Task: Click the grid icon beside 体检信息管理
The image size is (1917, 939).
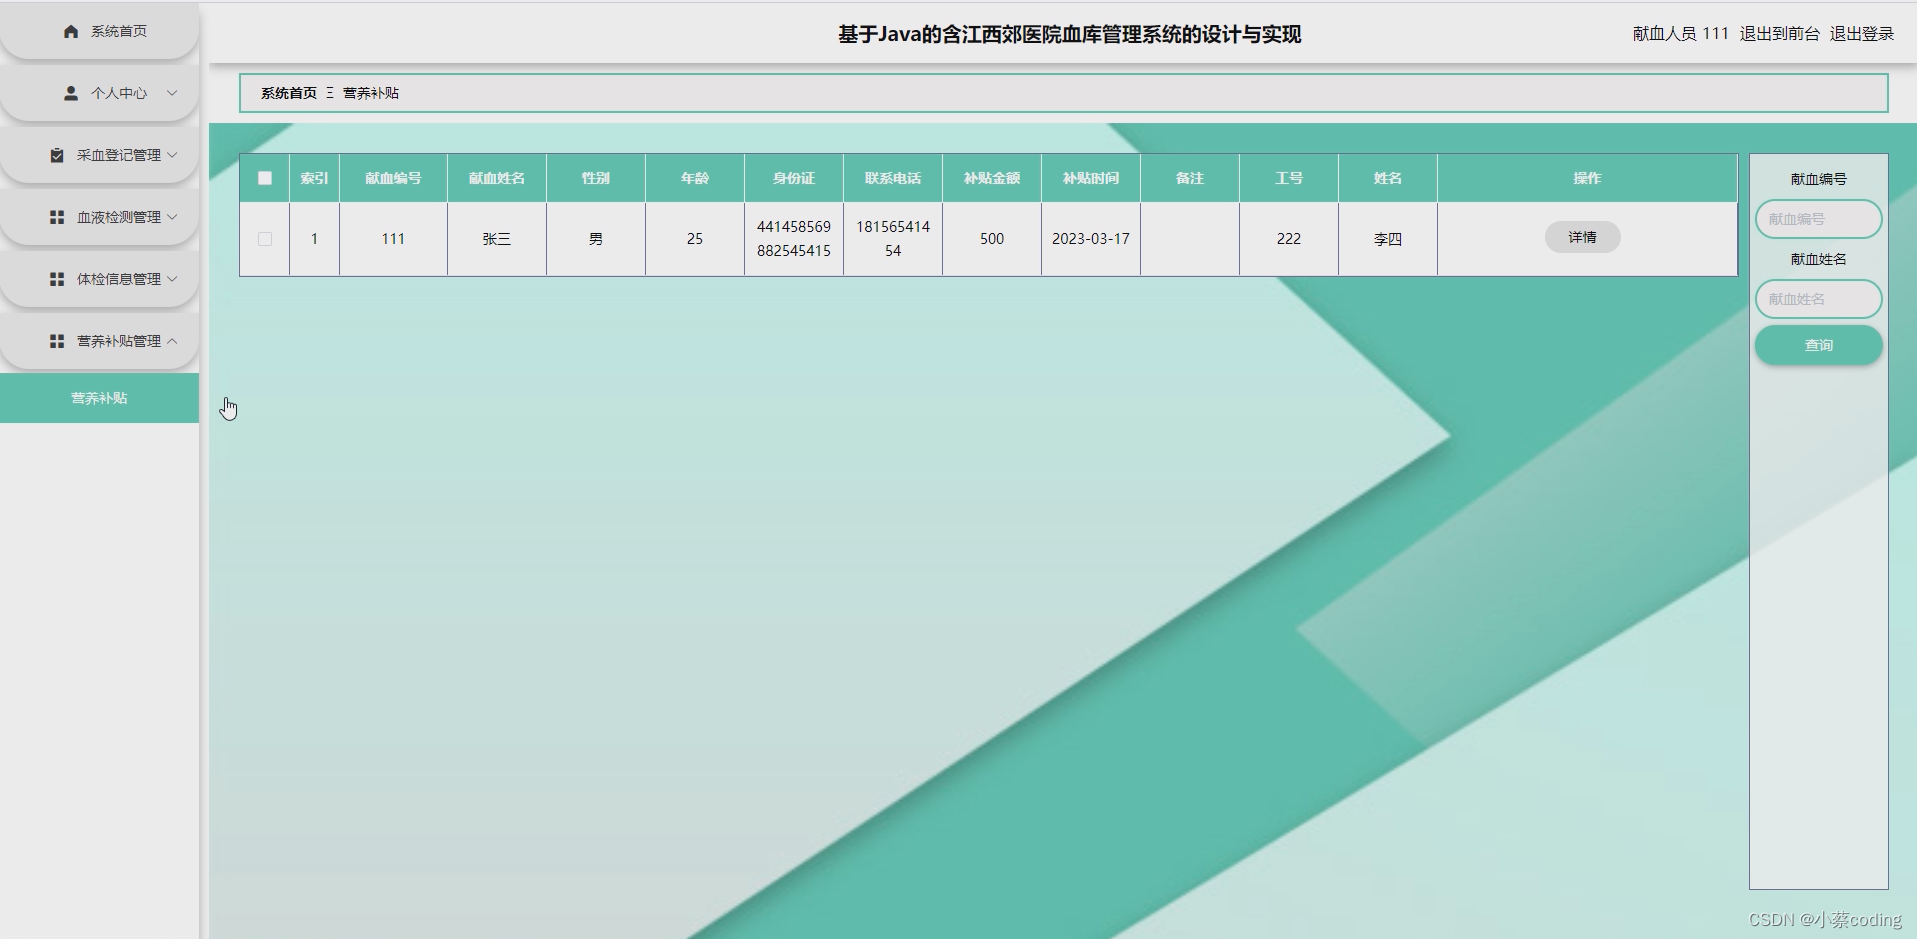Action: click(57, 279)
